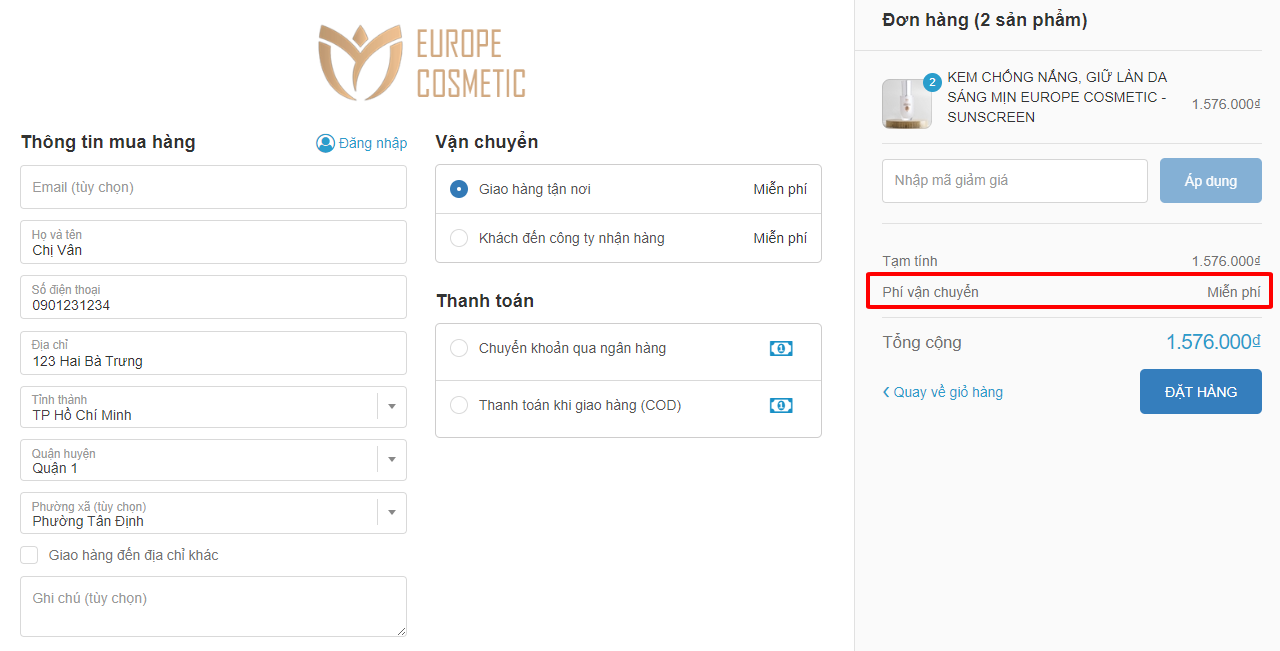Click the cash icon next to COD payment
Screen dimensions: 1280x651
(x=781, y=405)
